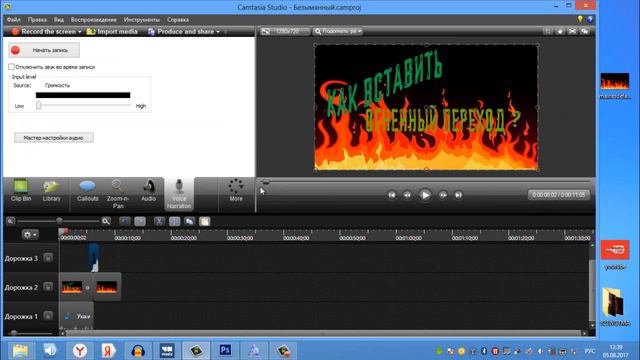640x360 pixels.
Task: Click the 00:00:30;00 mark on timeline ruler
Action: pos(240,238)
